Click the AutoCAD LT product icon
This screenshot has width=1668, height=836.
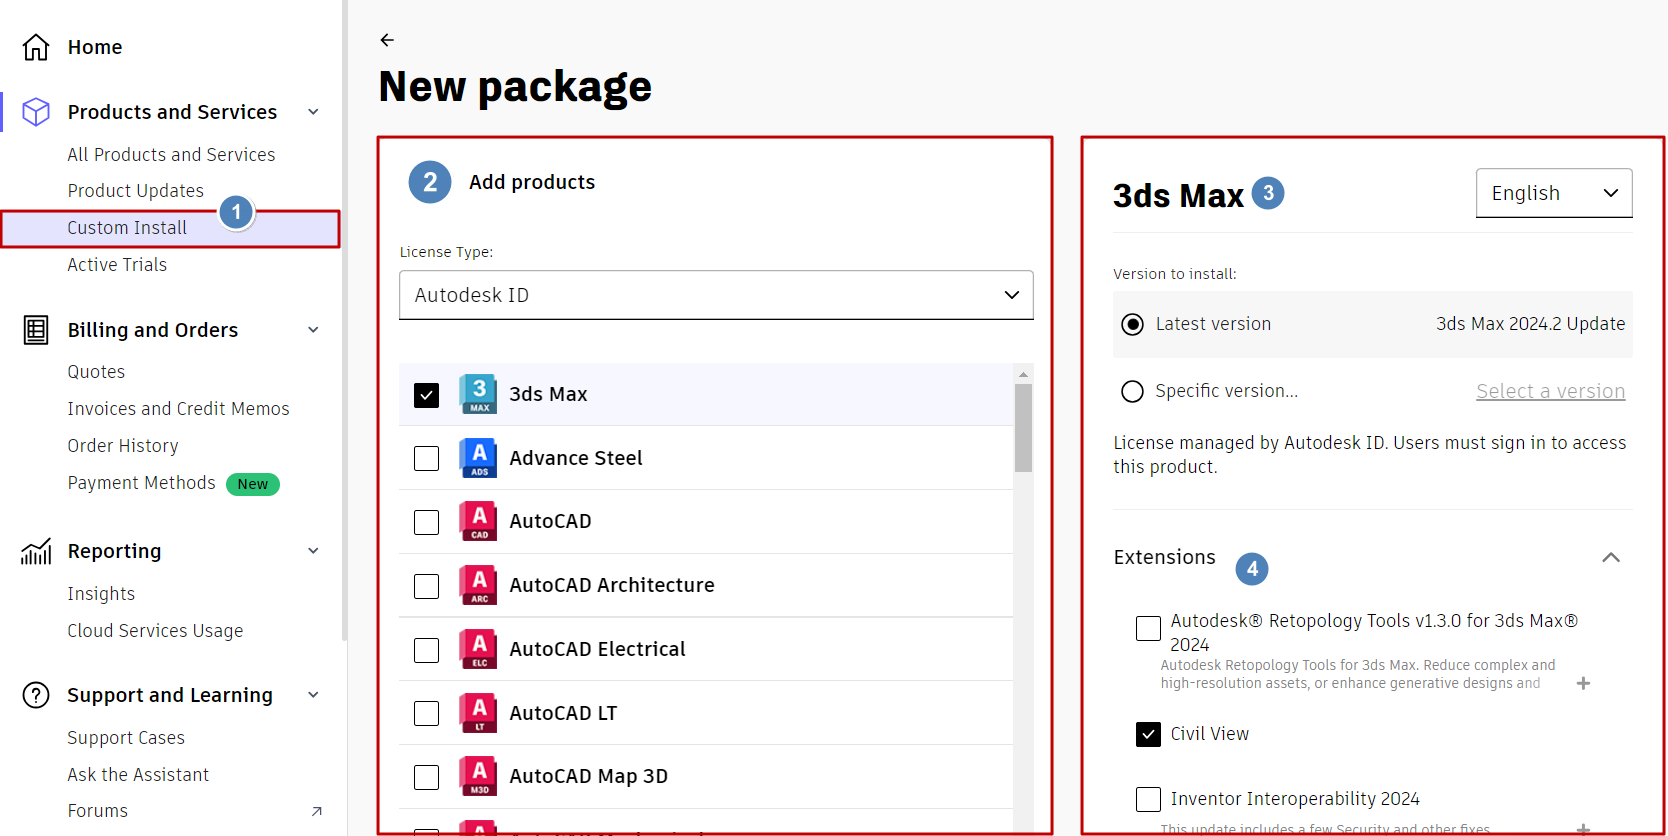pos(479,713)
